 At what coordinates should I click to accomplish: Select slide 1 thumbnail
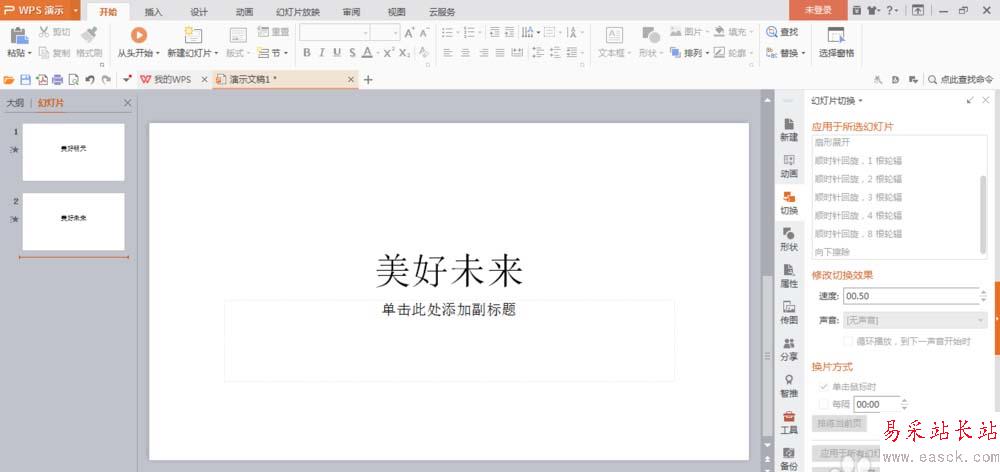point(73,152)
